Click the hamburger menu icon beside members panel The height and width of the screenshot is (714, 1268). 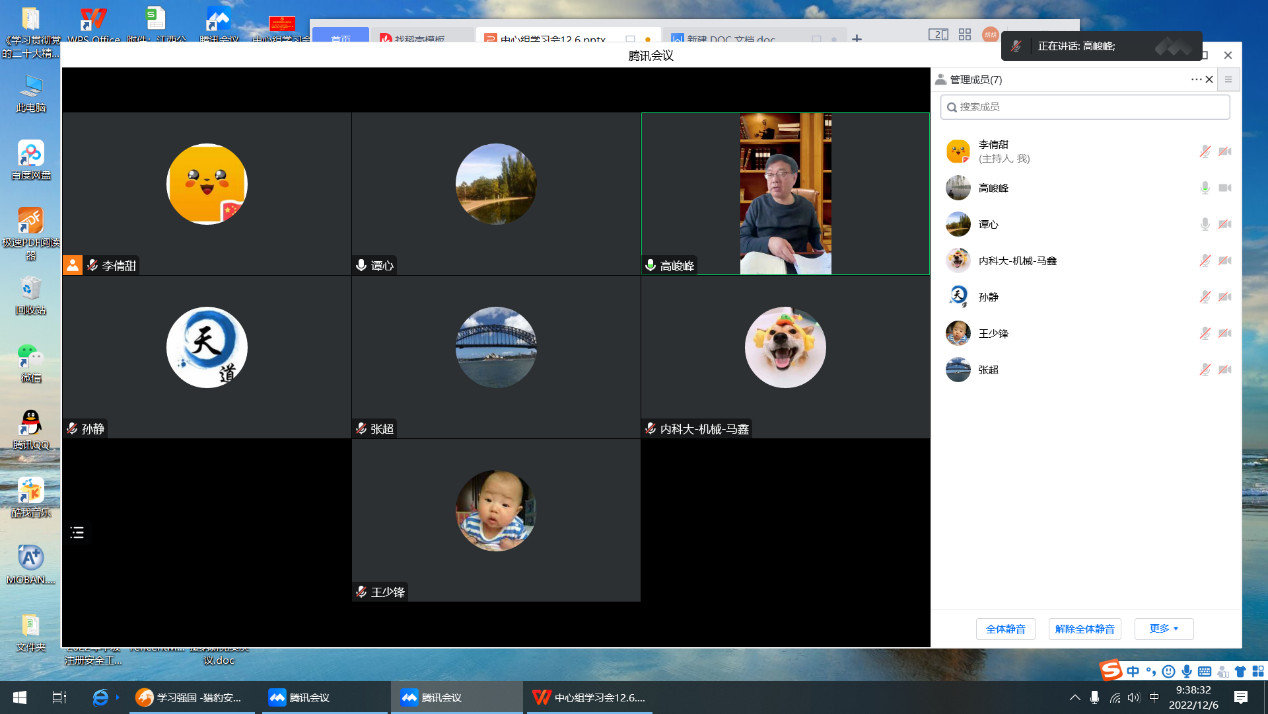pyautogui.click(x=1229, y=80)
